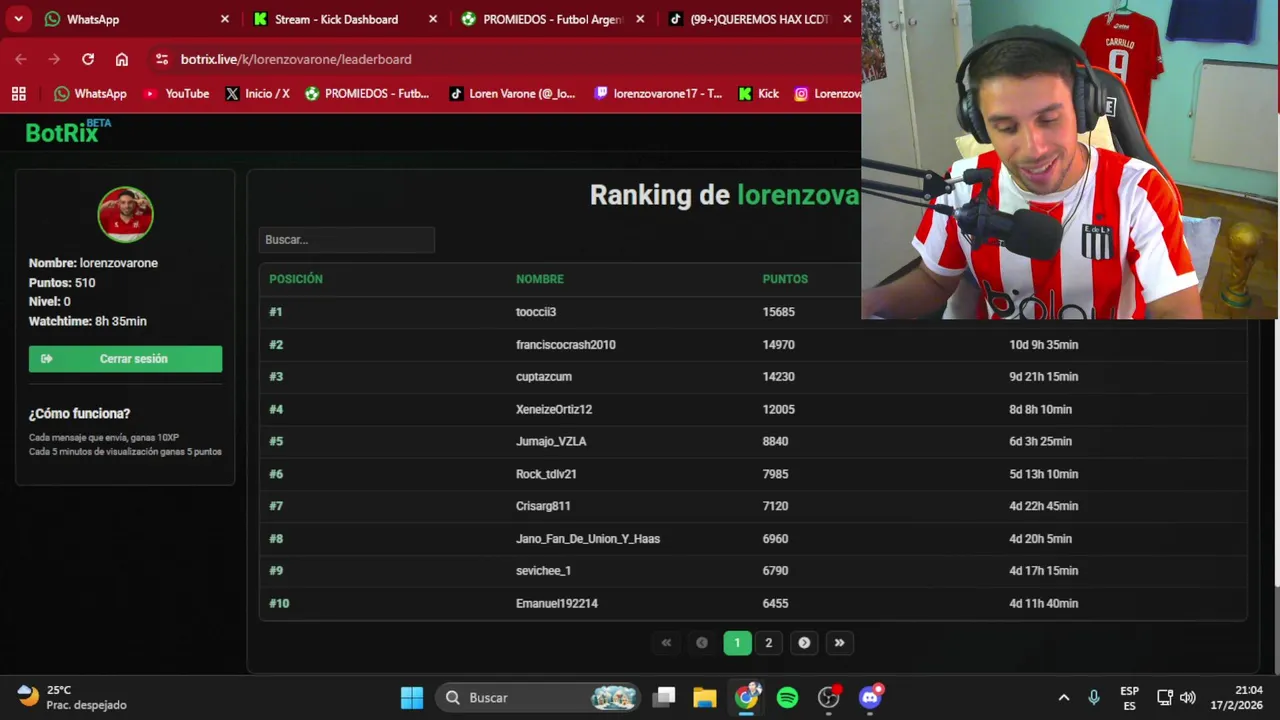
Task: Close the Stream - Kick Dashboard tab
Action: [433, 19]
